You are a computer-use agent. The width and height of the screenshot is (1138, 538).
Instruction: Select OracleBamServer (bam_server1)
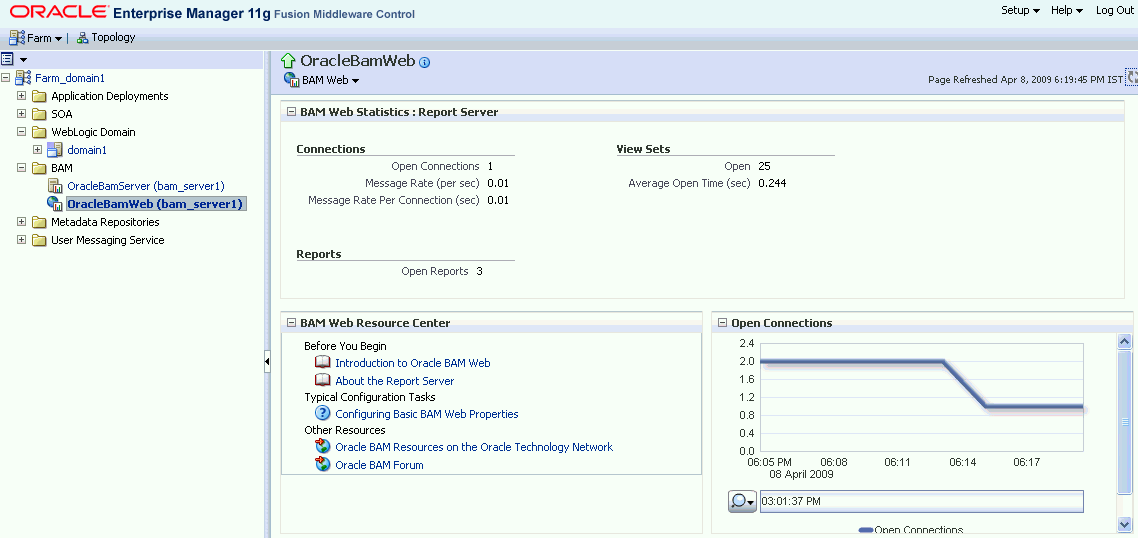point(146,186)
